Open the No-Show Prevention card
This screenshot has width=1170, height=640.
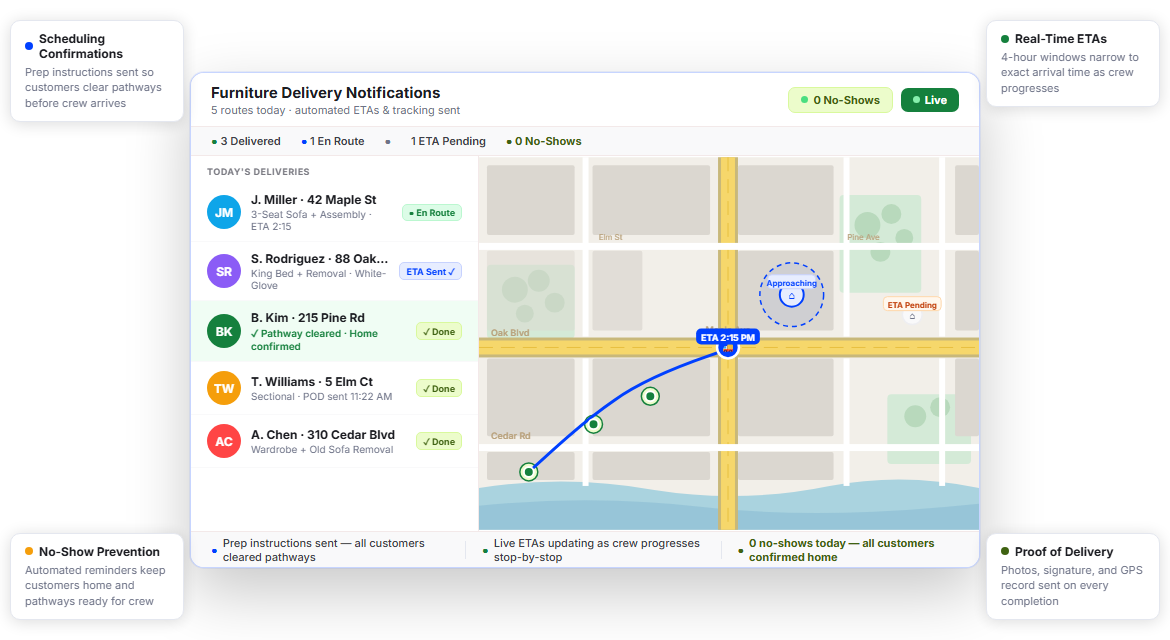click(97, 576)
